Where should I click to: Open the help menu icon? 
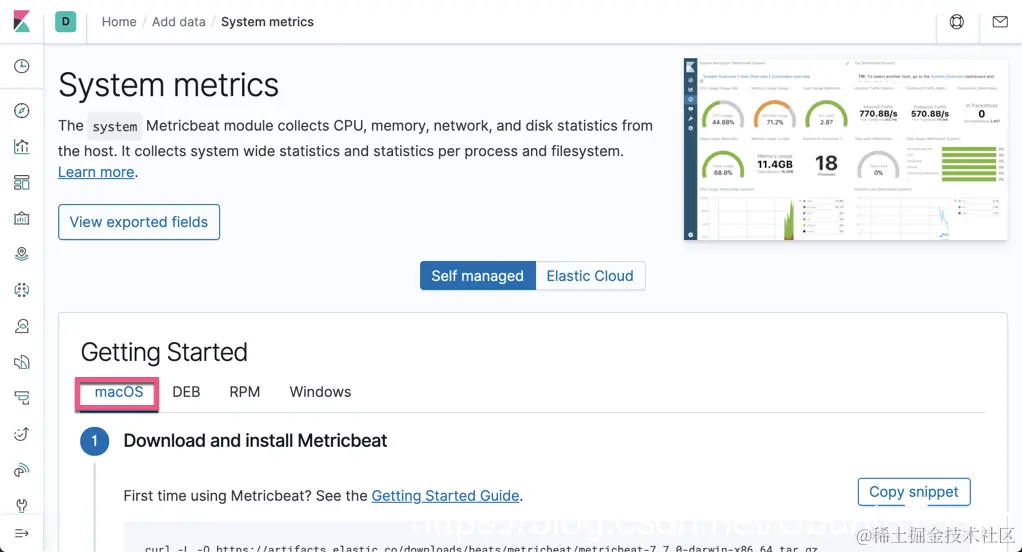point(957,22)
